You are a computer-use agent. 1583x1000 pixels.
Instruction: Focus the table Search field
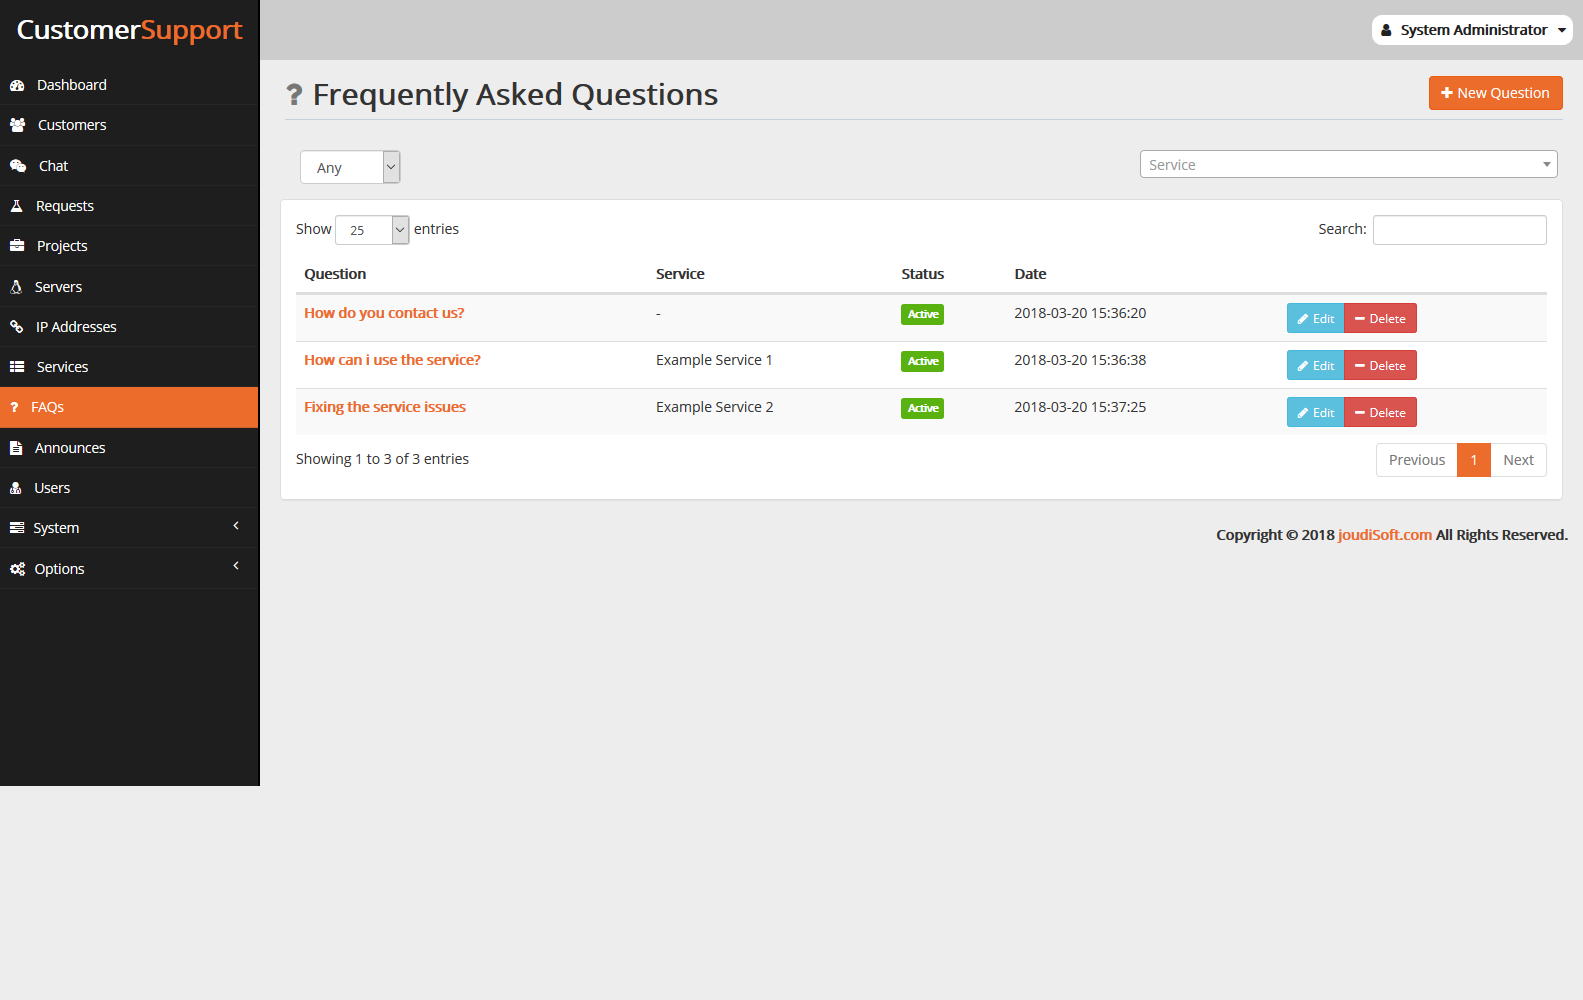[x=1459, y=230]
